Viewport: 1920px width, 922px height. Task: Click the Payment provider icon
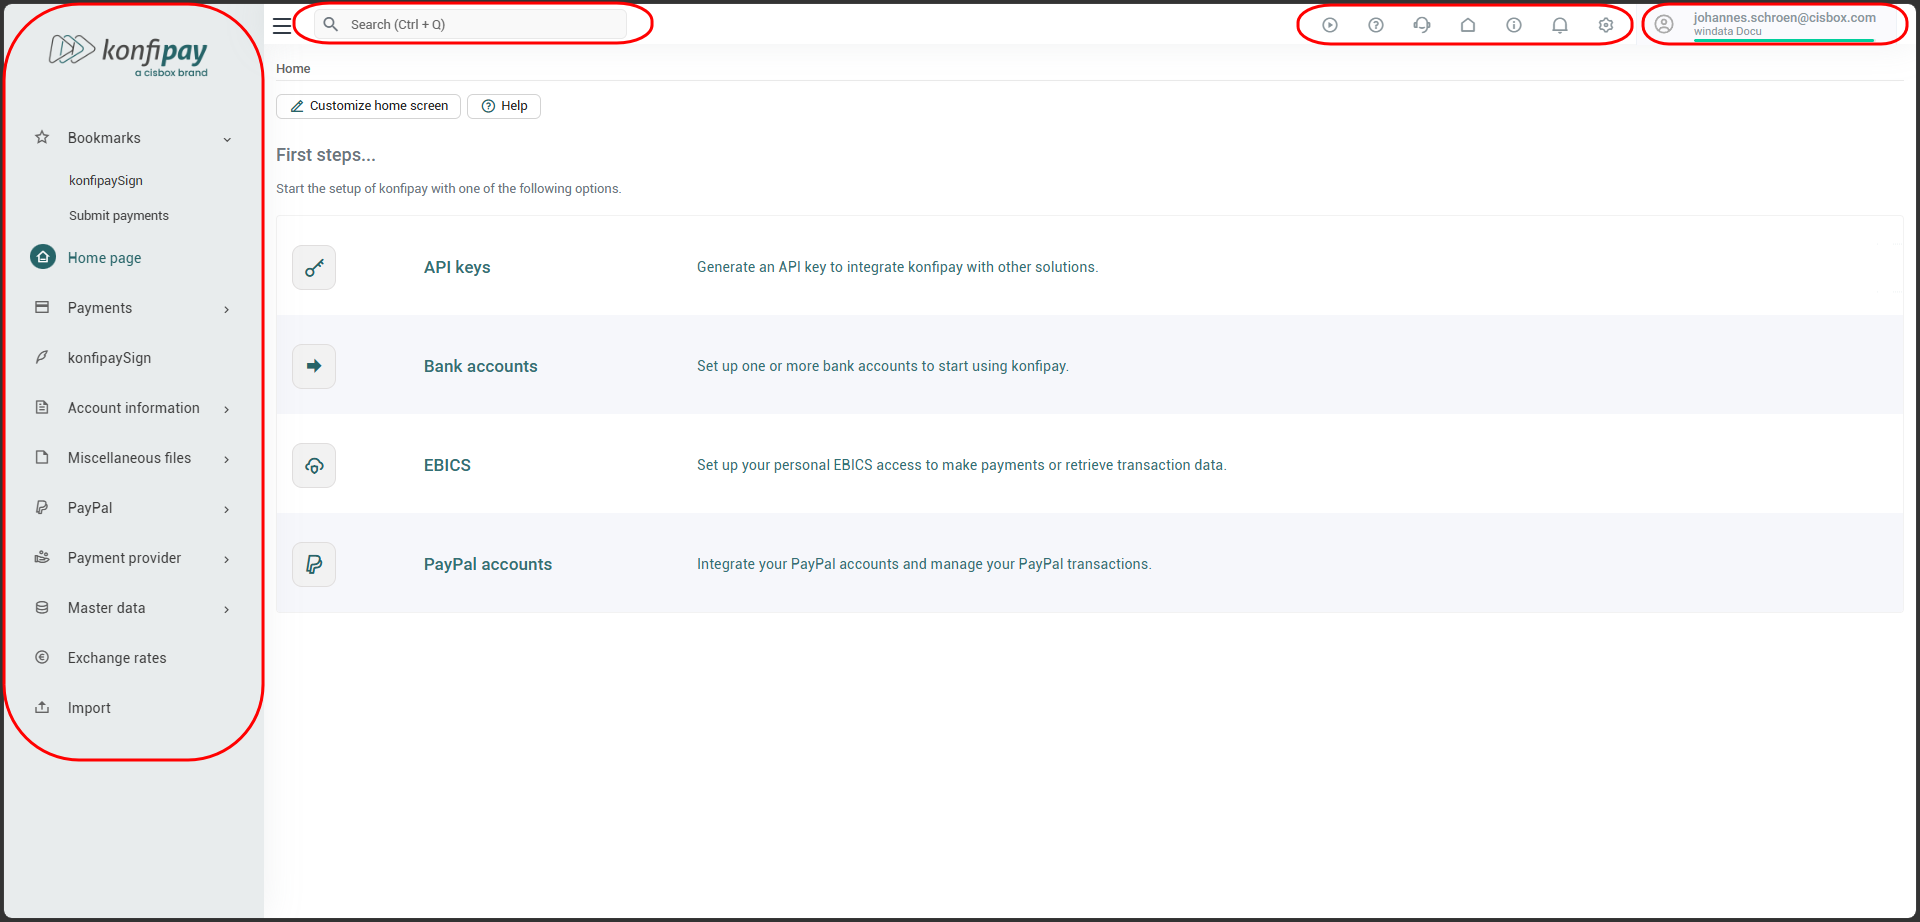(42, 557)
